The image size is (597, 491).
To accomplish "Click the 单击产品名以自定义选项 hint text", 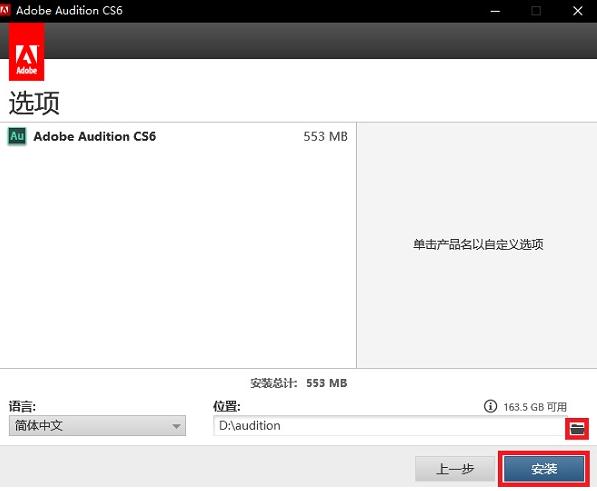I will 478,244.
